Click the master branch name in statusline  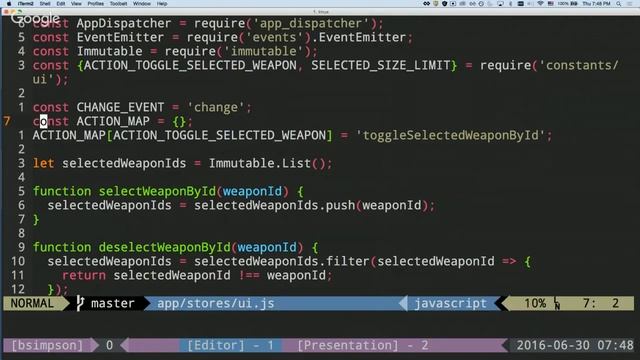pyautogui.click(x=113, y=303)
